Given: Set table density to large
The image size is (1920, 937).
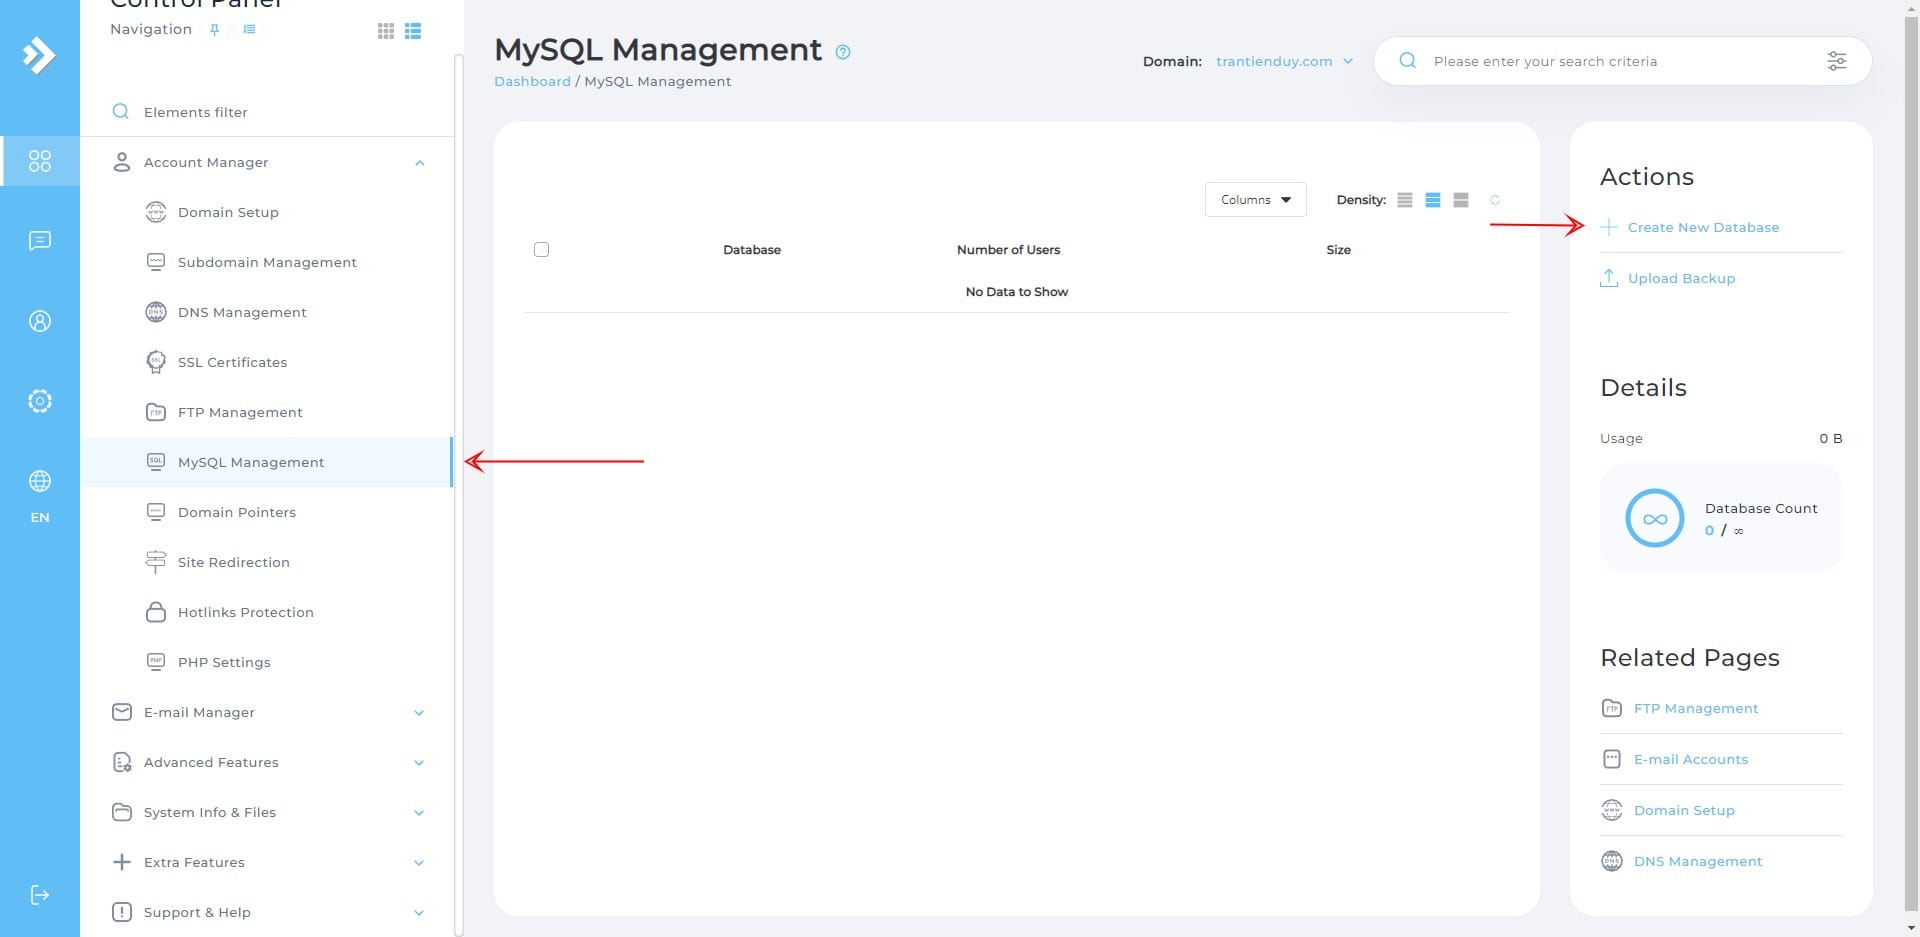Looking at the screenshot, I should tap(1461, 200).
